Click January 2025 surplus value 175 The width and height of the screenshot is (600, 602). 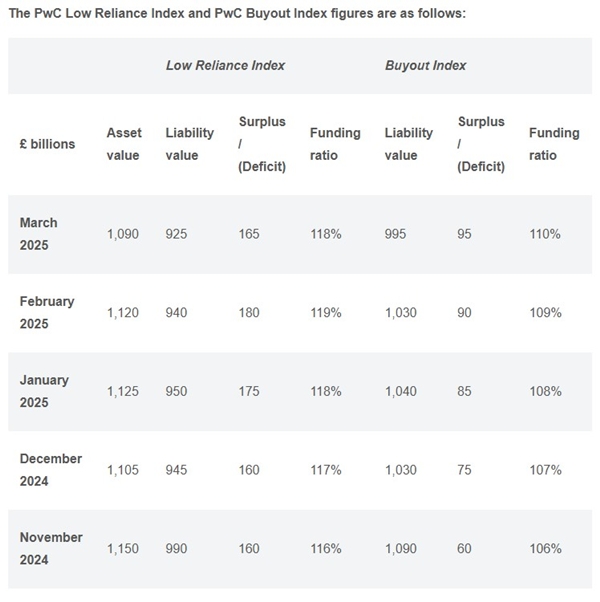tap(249, 392)
